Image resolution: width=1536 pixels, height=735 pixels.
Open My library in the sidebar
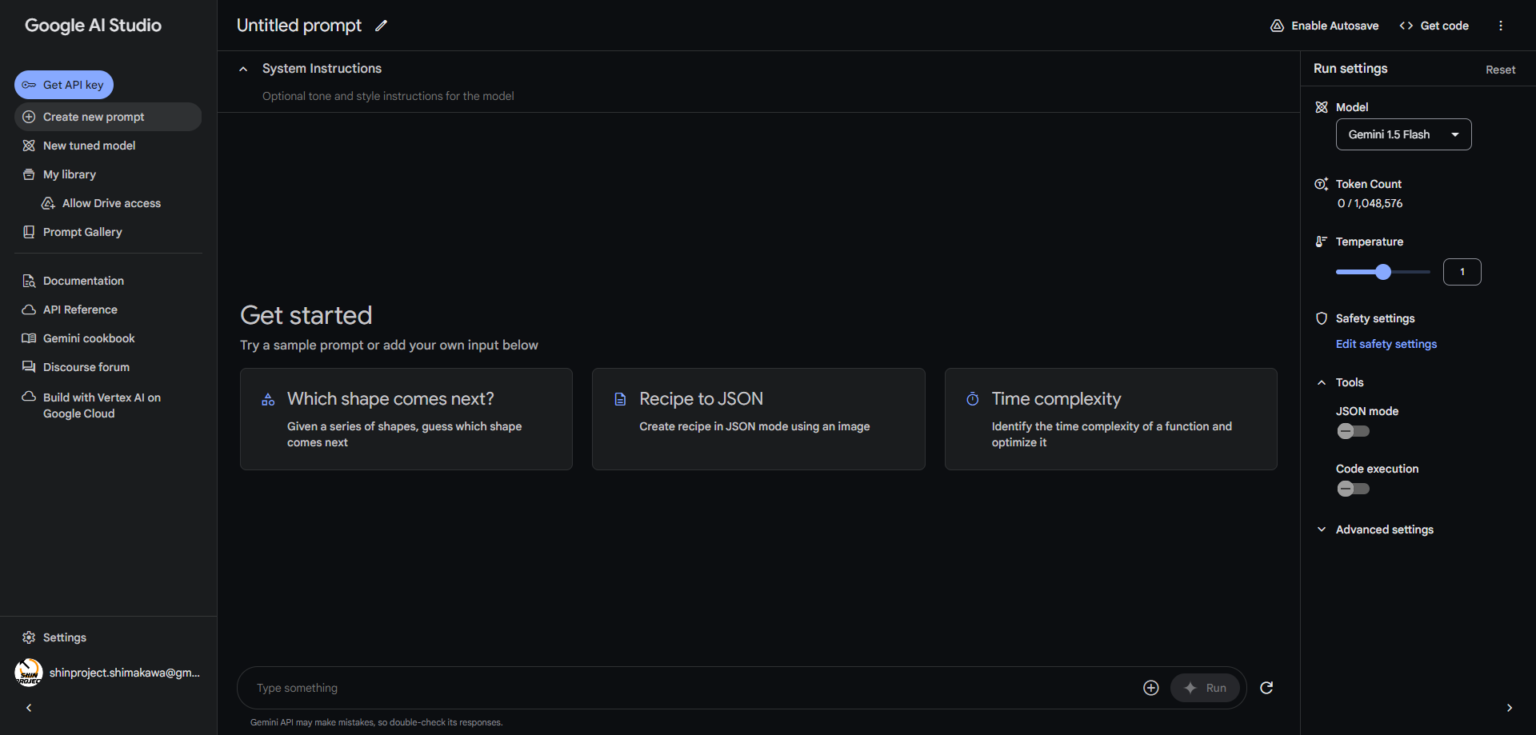pyautogui.click(x=69, y=174)
